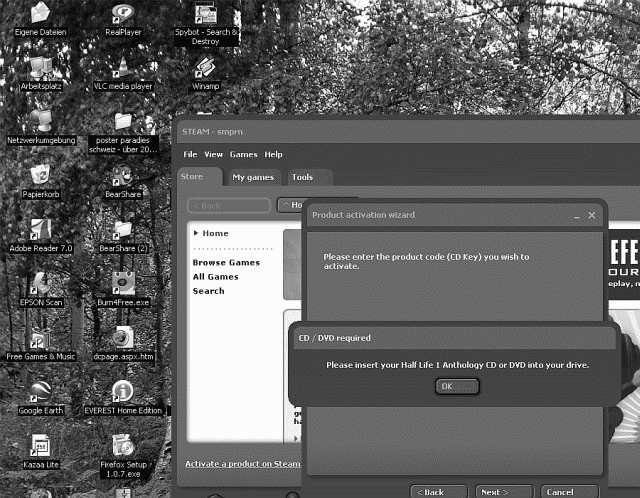The height and width of the screenshot is (498, 640).
Task: Click OK in CD / DVD required dialog
Action: point(457,386)
